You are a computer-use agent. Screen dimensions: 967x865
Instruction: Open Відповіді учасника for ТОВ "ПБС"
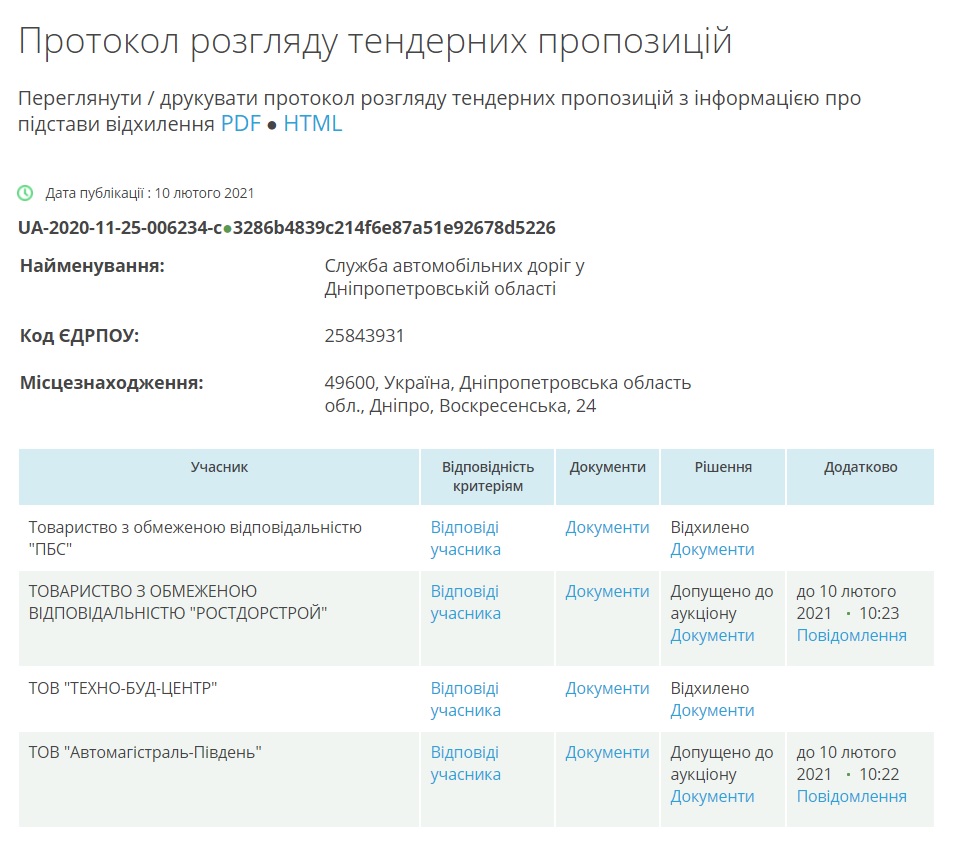pos(465,538)
